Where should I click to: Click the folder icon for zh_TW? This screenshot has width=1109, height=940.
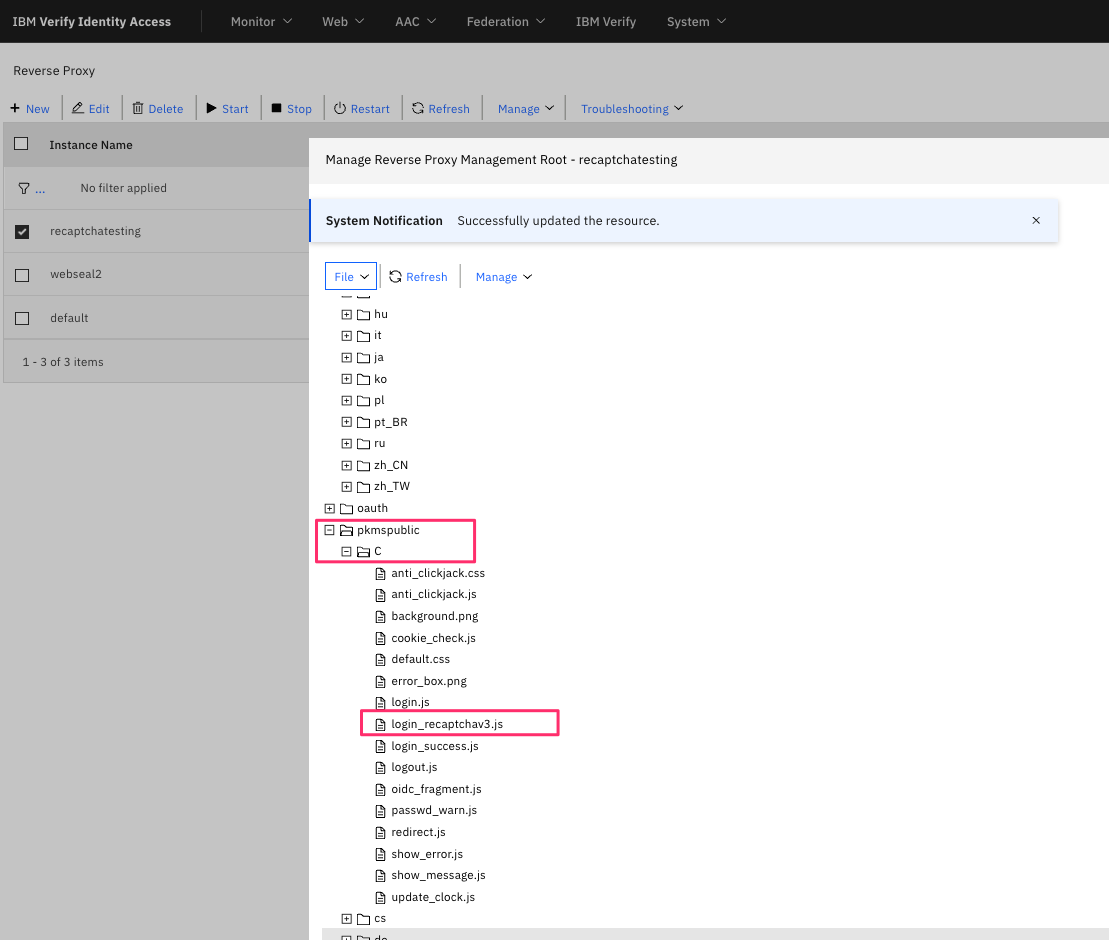(364, 487)
